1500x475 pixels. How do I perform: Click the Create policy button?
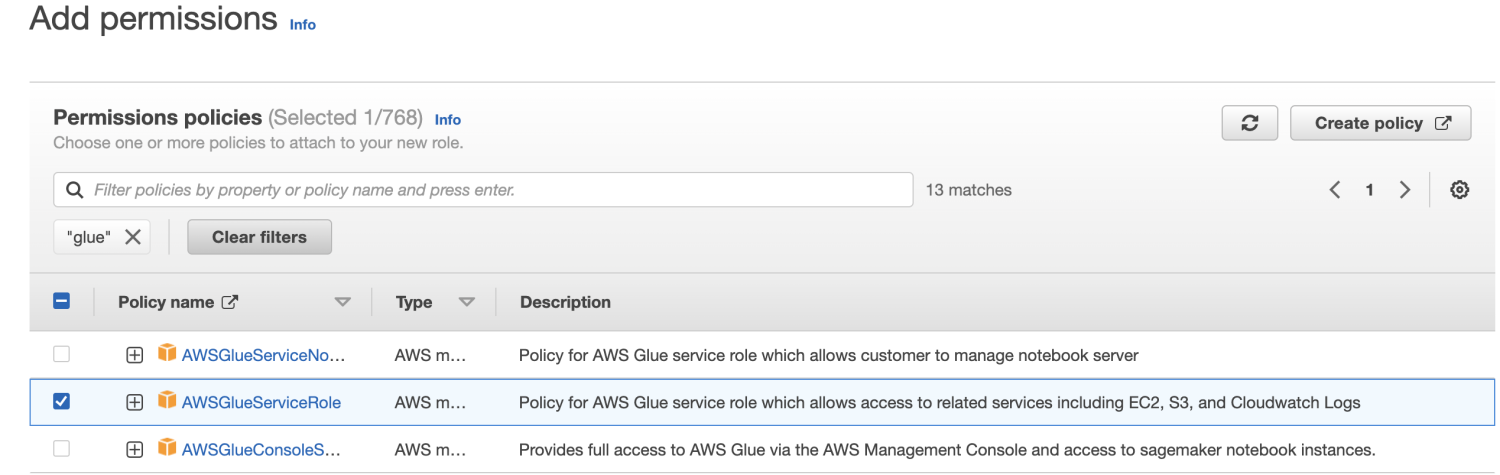[1380, 123]
